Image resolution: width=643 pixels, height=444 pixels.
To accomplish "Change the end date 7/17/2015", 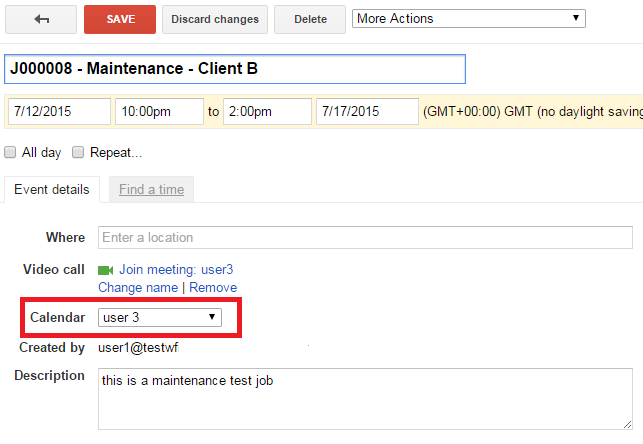I will (x=367, y=112).
